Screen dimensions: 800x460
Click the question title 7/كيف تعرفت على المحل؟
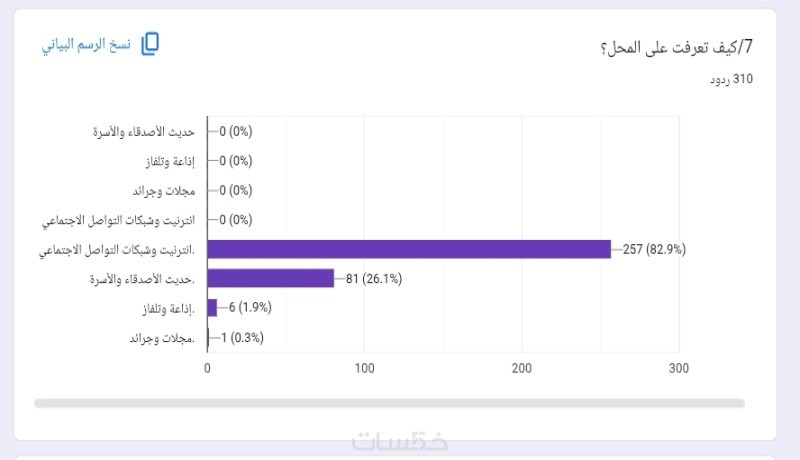pos(677,47)
